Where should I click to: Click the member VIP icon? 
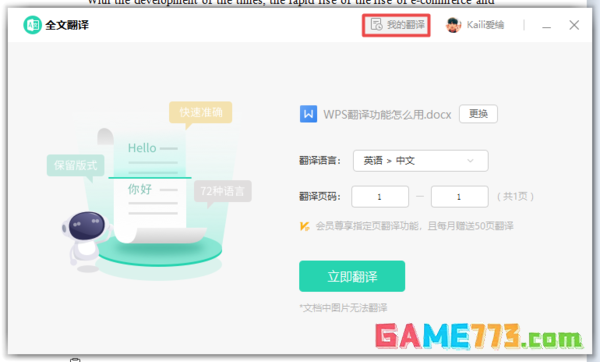pyautogui.click(x=305, y=226)
